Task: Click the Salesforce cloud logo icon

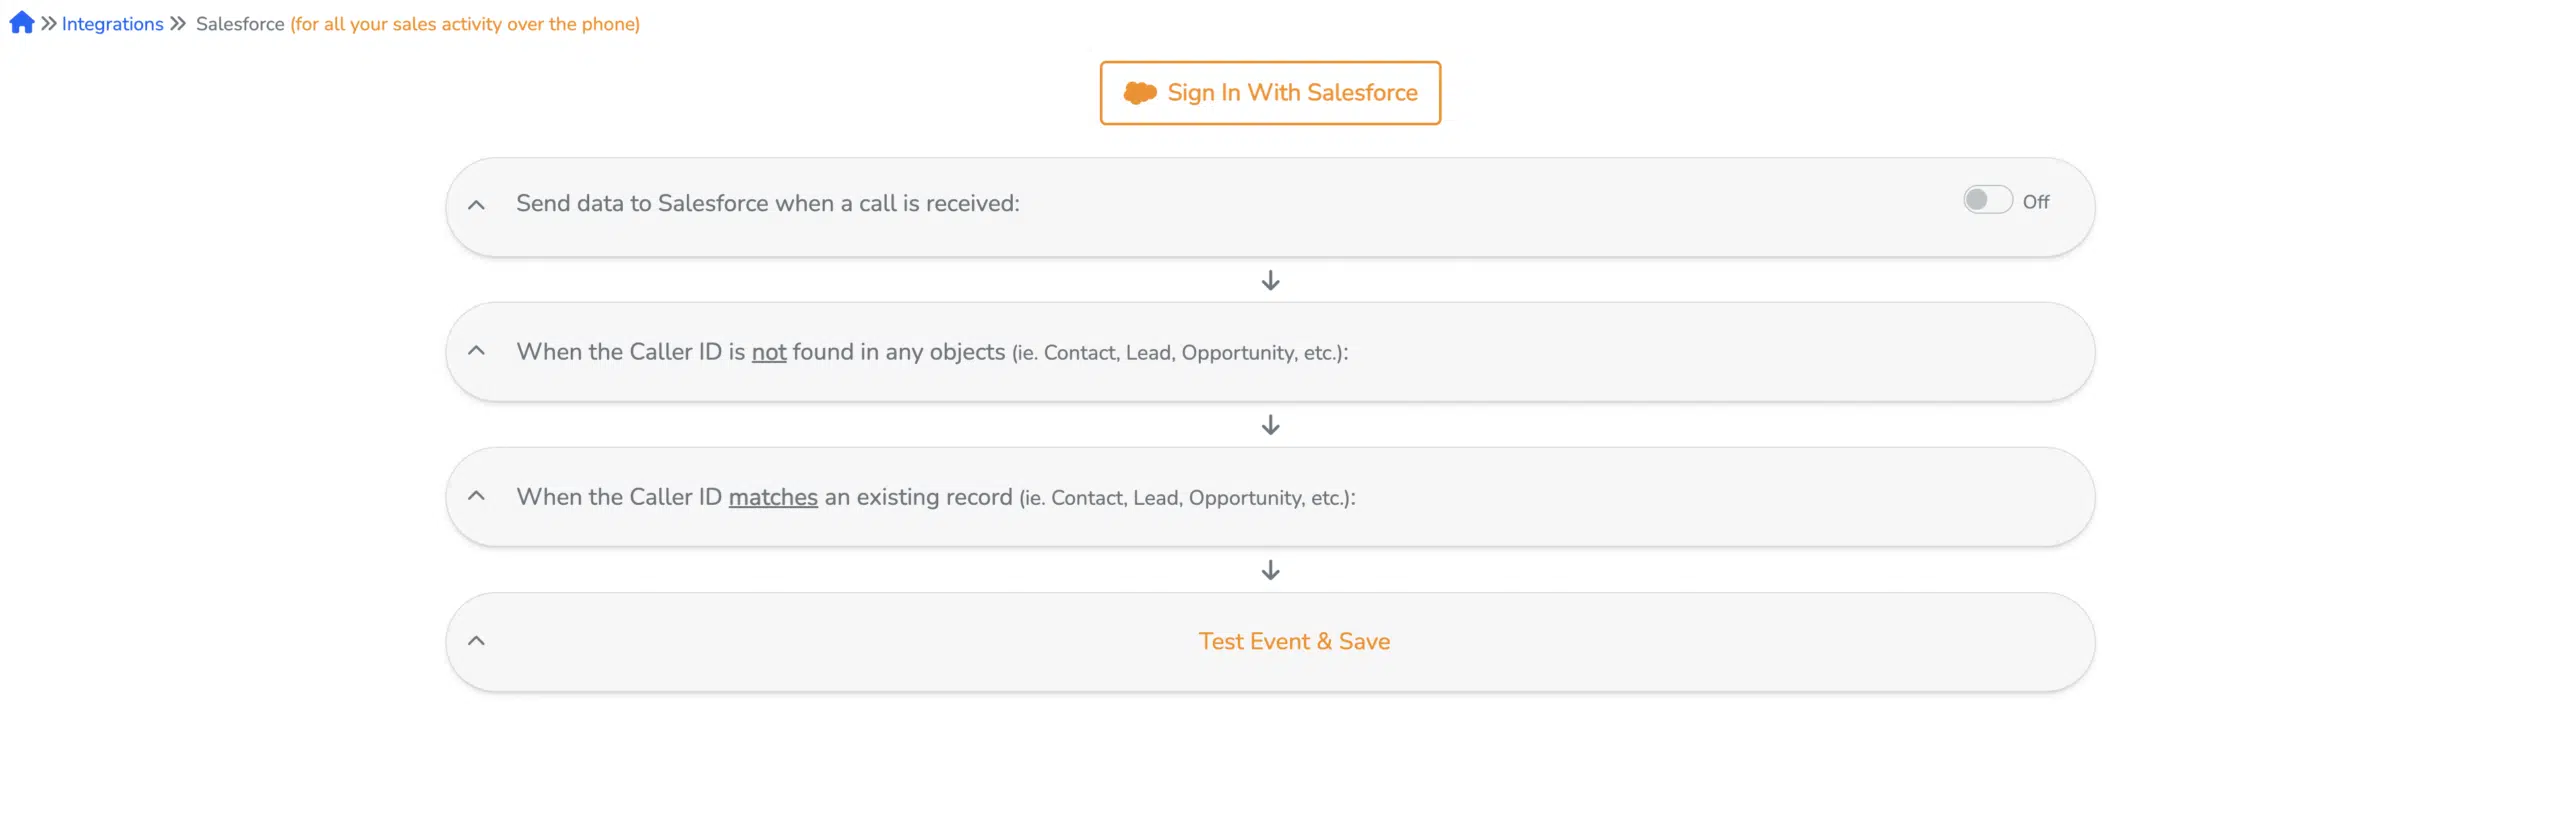Action: tap(1140, 93)
